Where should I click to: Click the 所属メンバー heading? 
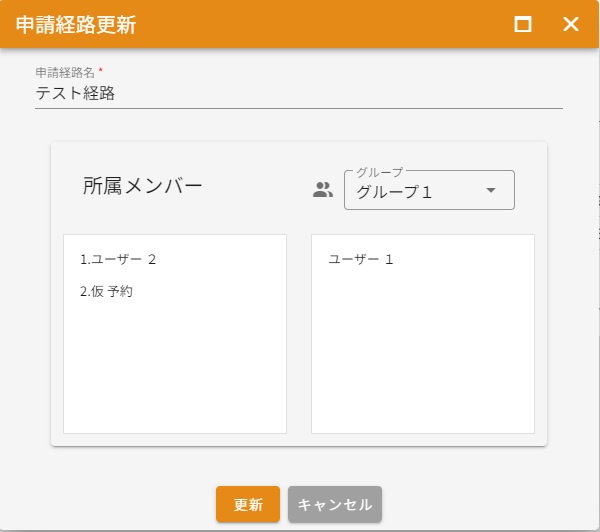142,185
